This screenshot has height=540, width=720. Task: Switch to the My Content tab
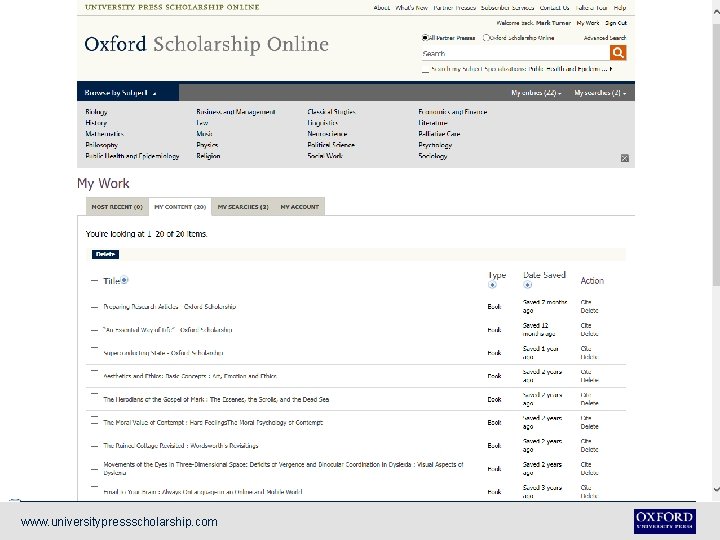pyautogui.click(x=180, y=207)
